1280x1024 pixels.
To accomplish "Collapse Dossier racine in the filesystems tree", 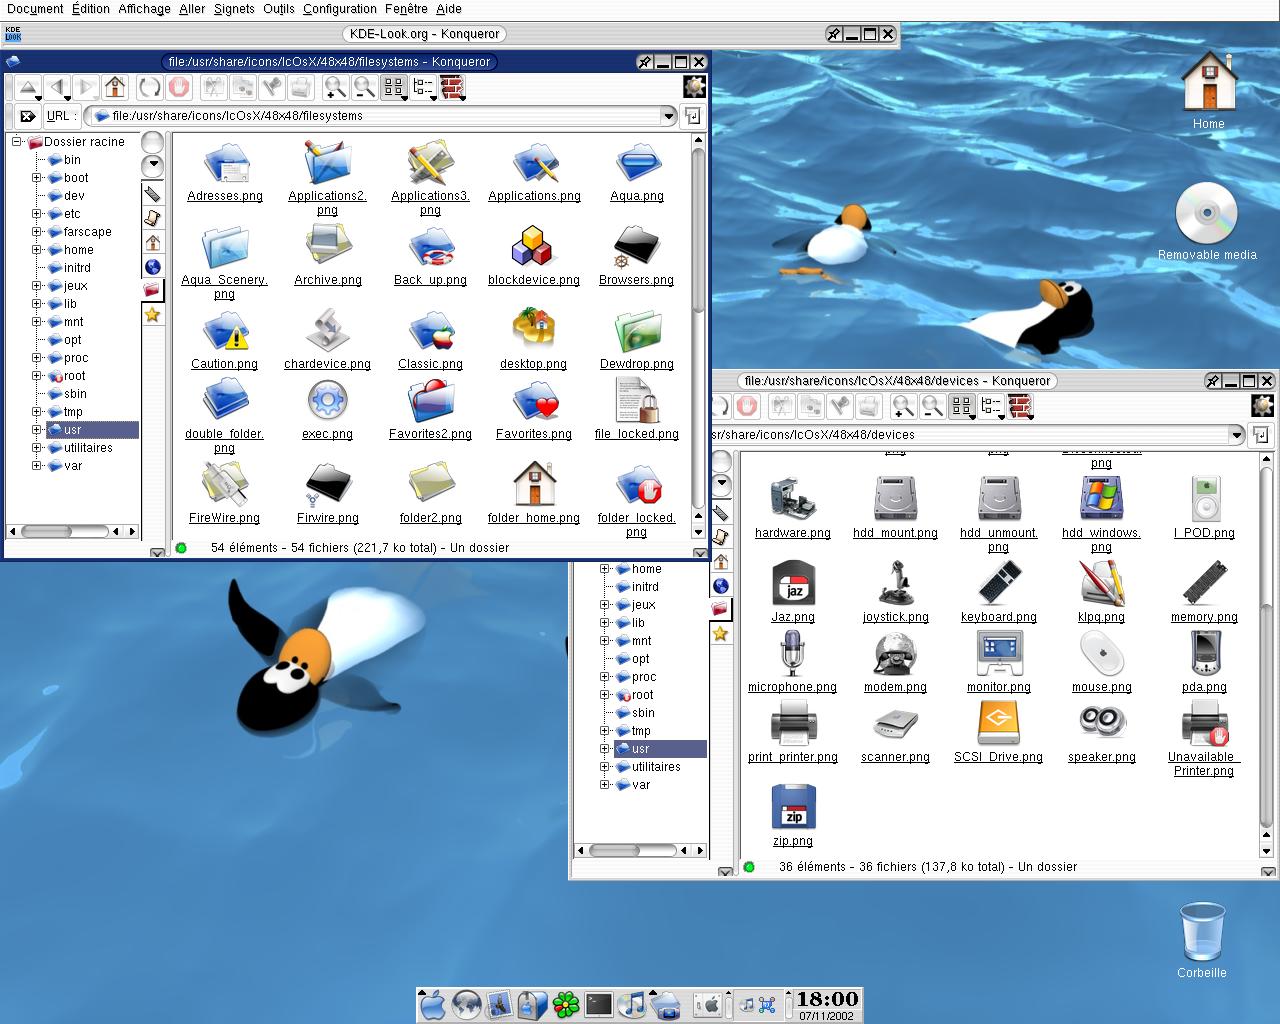I will pos(17,142).
